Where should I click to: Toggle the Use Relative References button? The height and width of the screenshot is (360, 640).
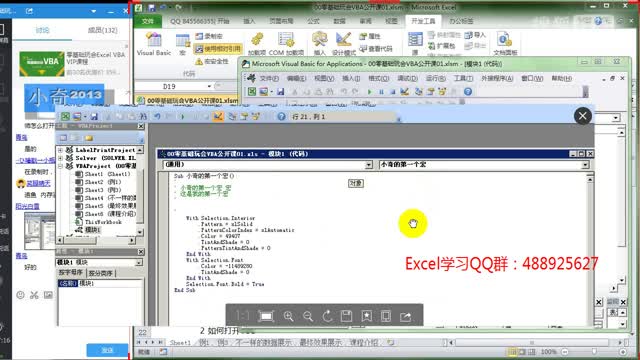pyautogui.click(x=218, y=49)
